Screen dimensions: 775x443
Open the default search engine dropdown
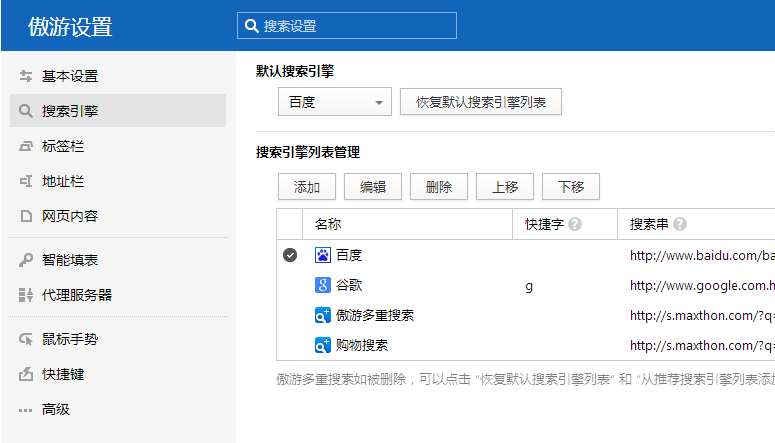[x=335, y=102]
